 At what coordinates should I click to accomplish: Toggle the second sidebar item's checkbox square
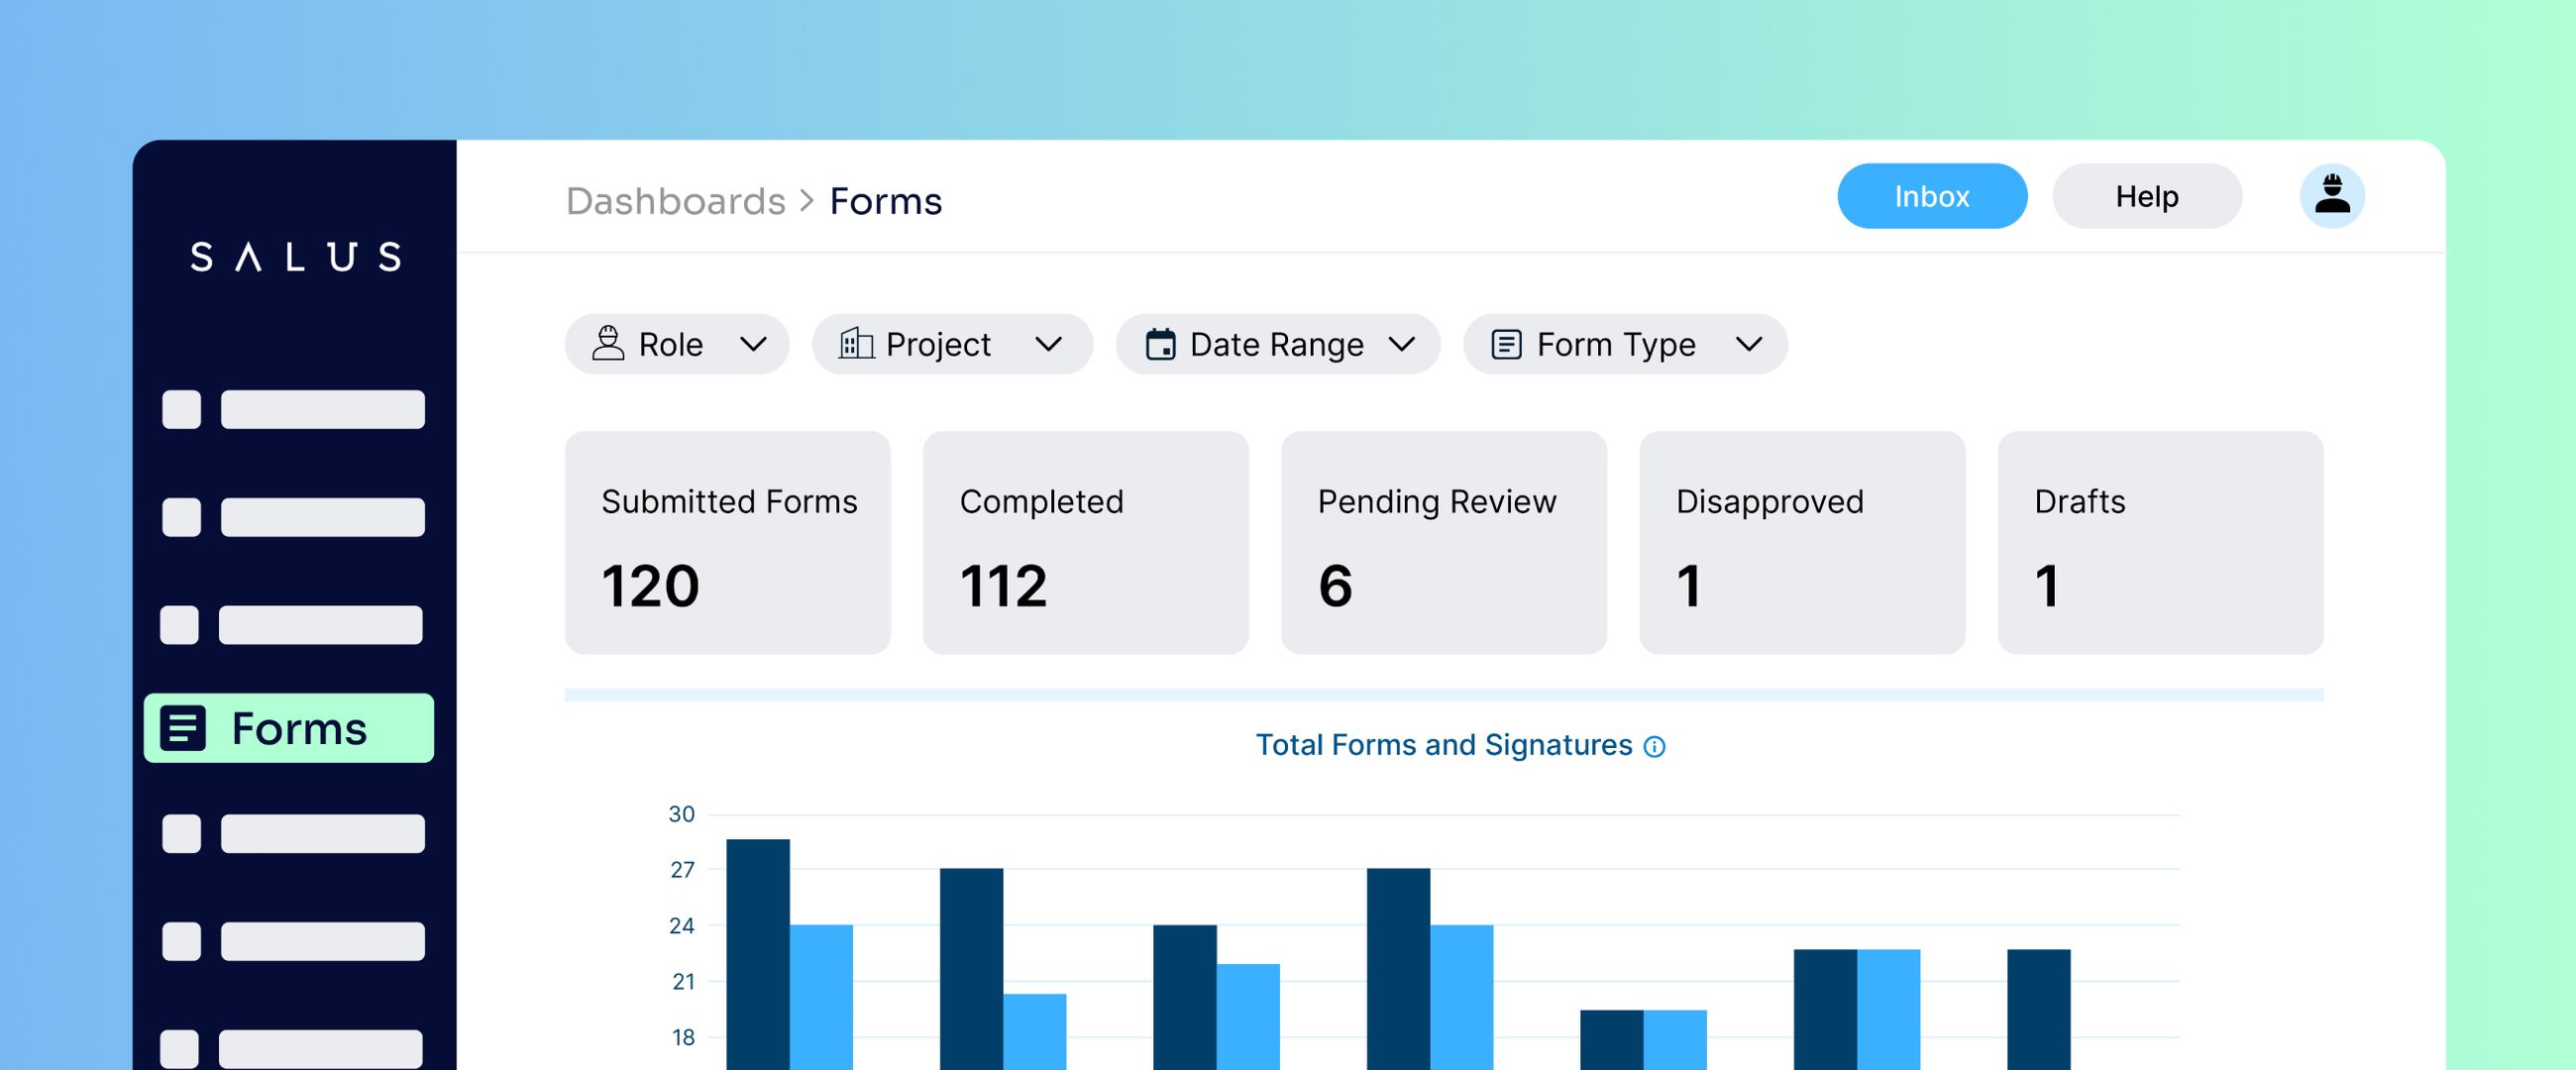(x=182, y=519)
